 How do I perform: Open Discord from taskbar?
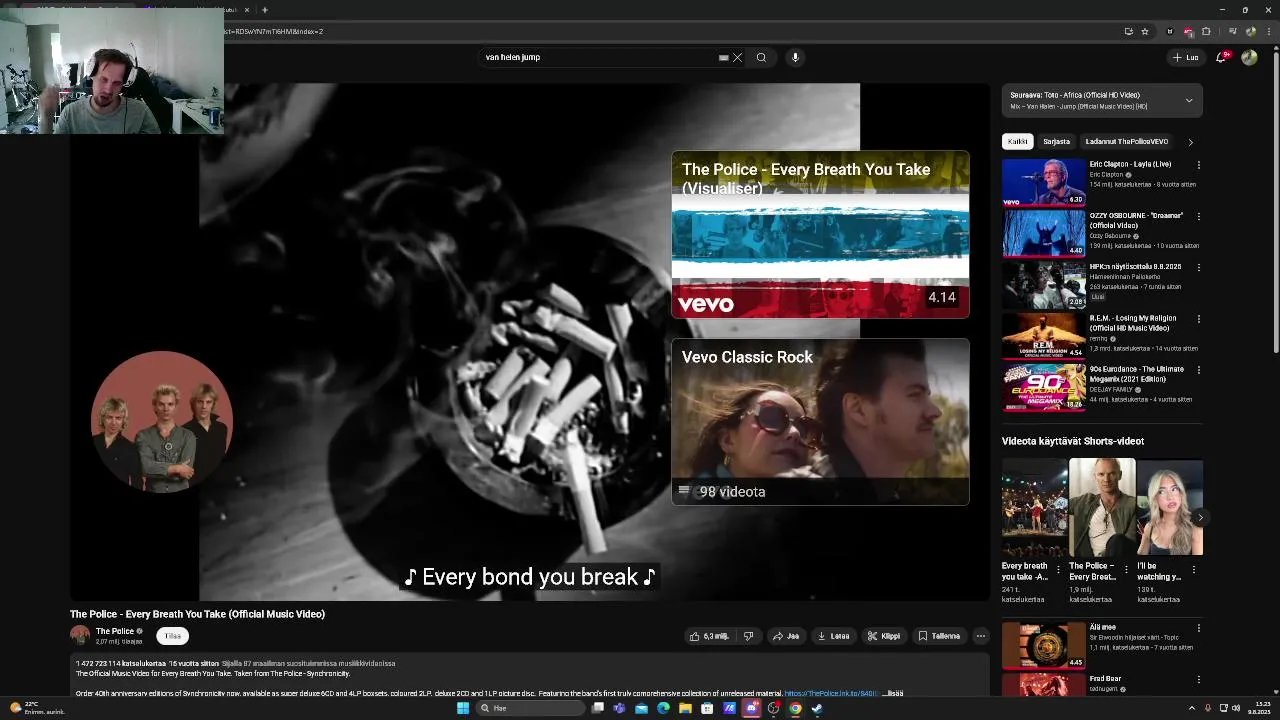click(x=751, y=708)
